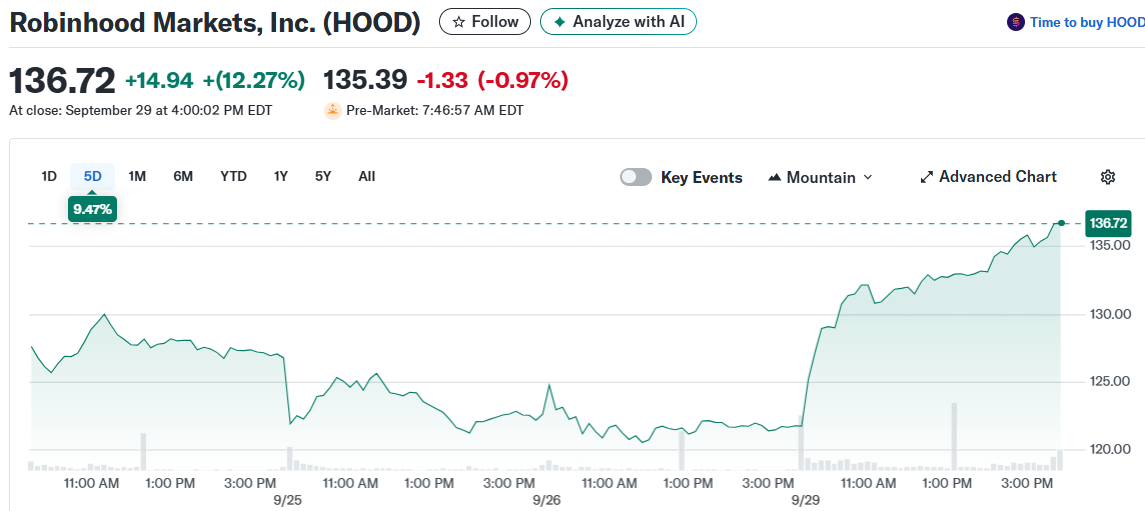Image resolution: width=1145 pixels, height=511 pixels.
Task: Click Analyze with AI button
Action: 618,22
